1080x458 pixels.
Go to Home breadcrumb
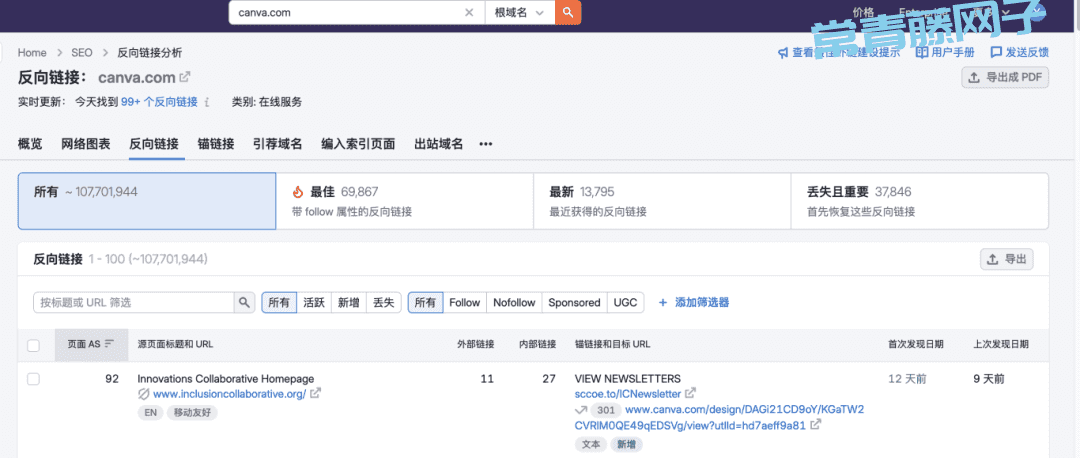(32, 52)
